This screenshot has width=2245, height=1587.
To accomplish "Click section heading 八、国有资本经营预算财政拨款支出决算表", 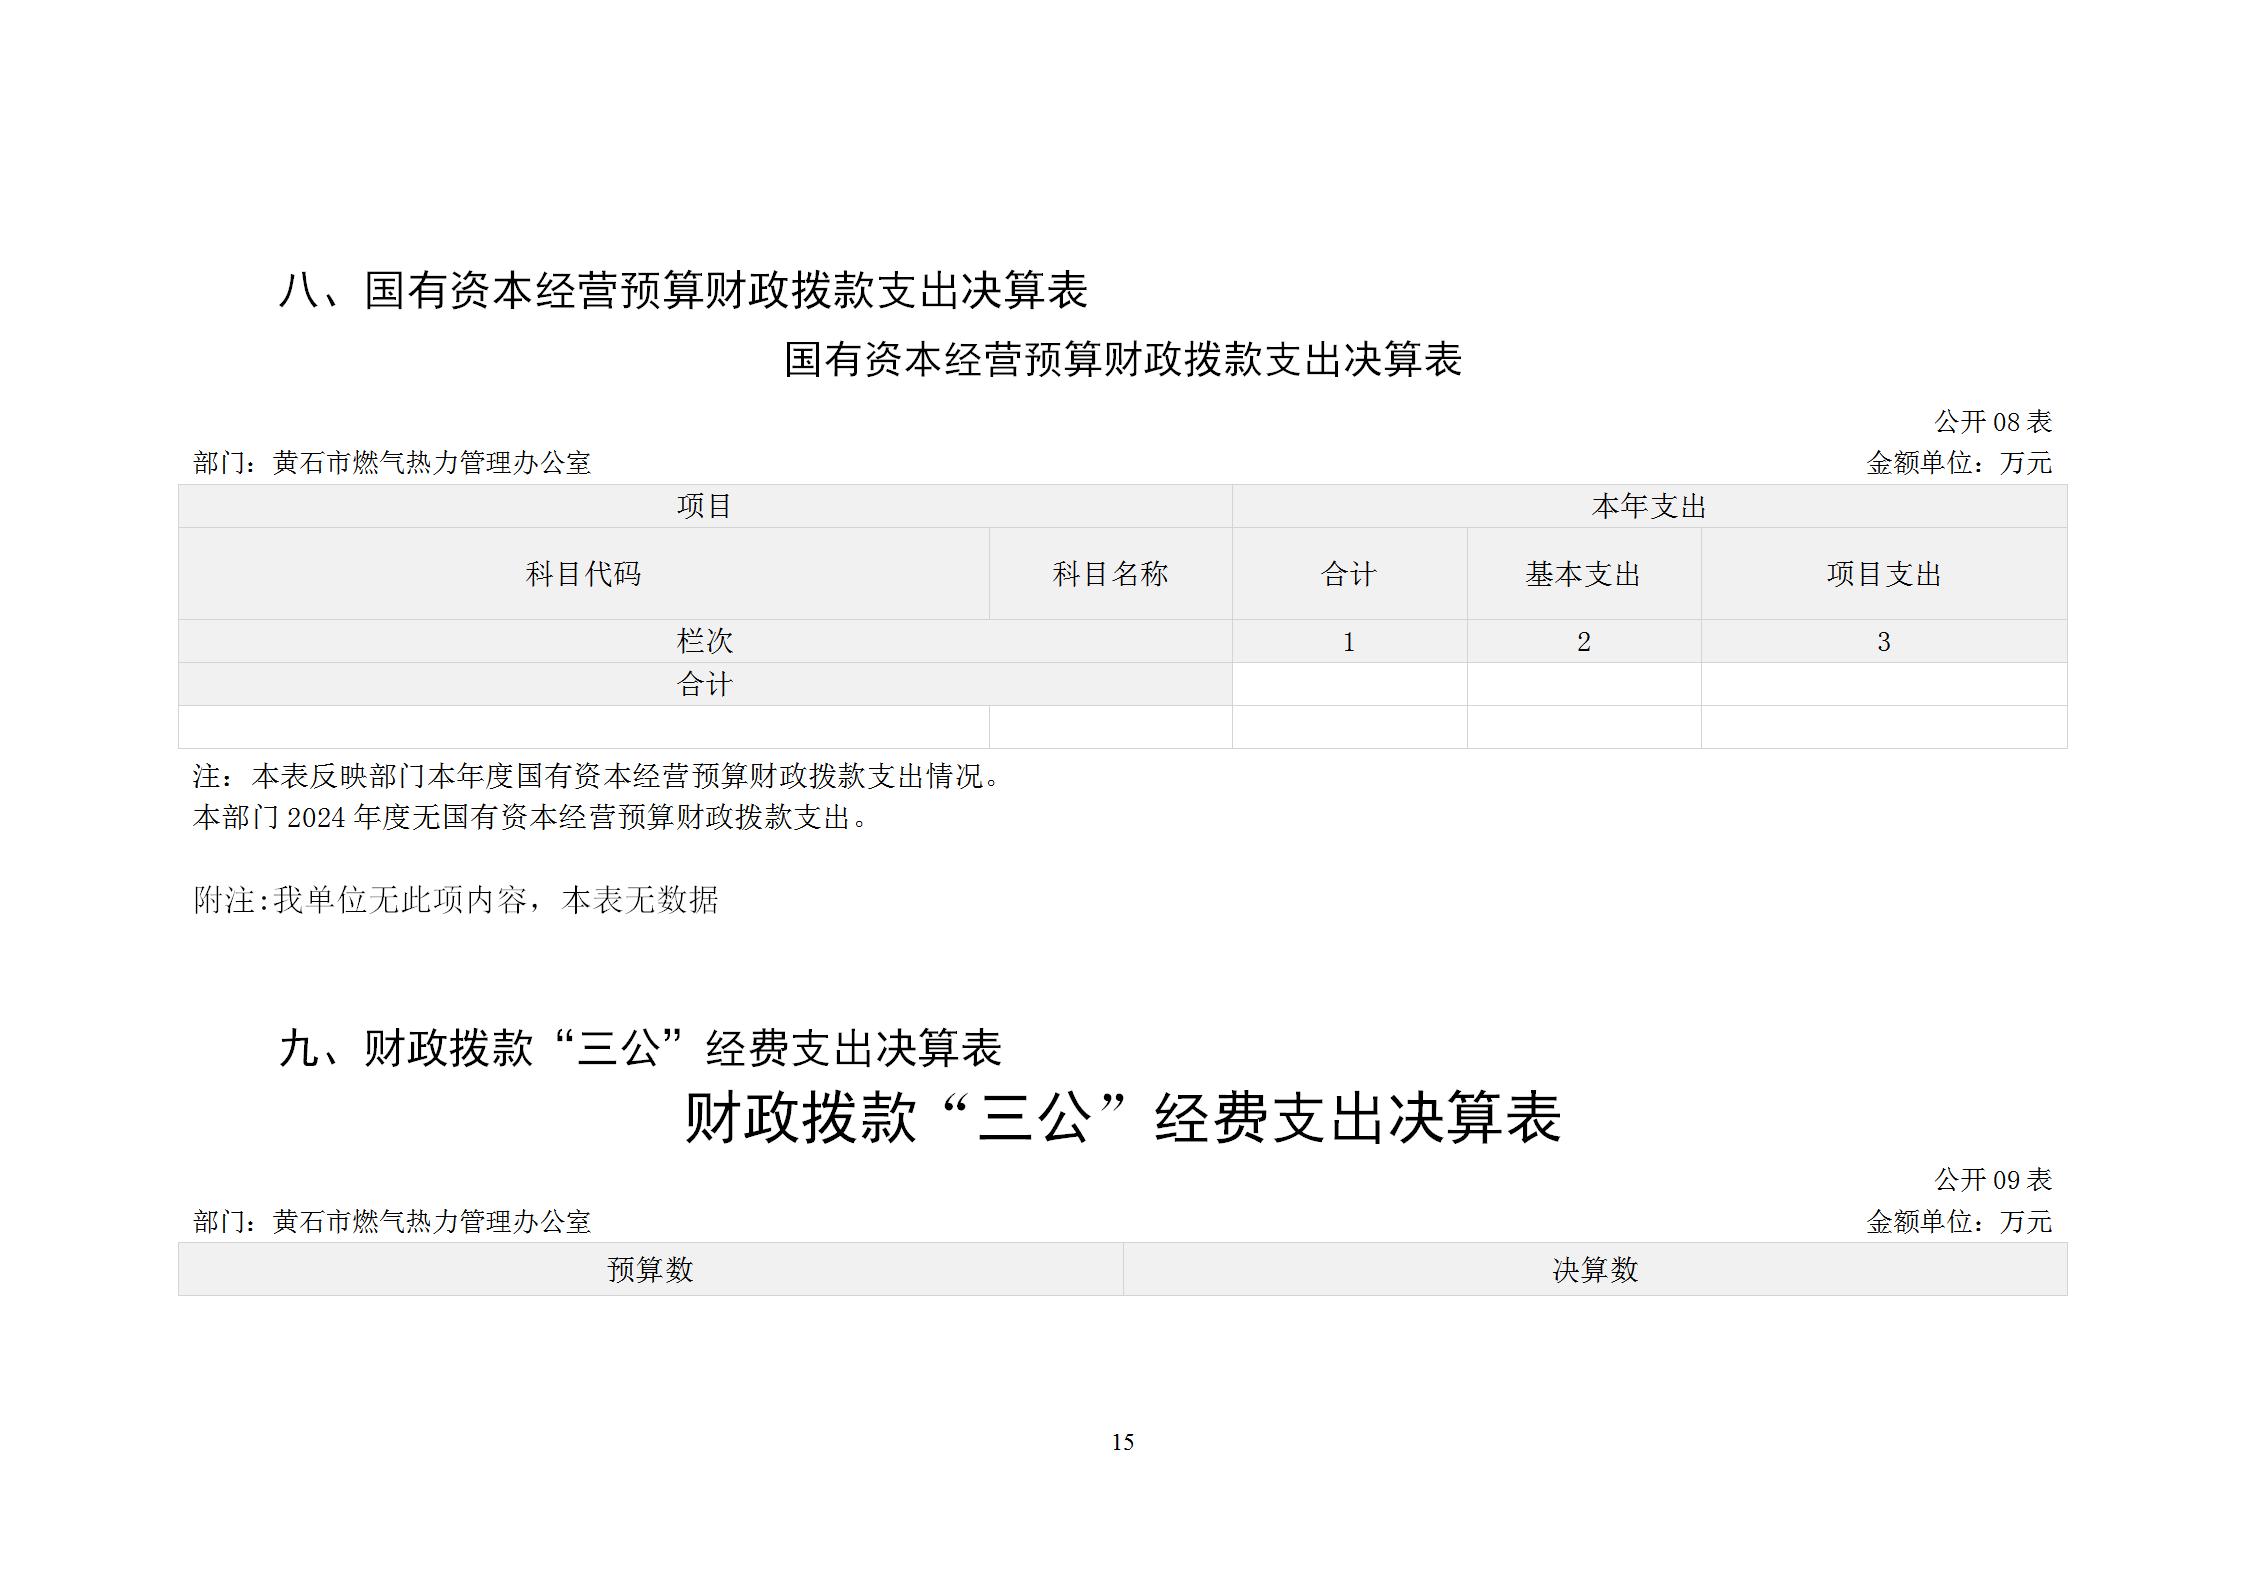I will pyautogui.click(x=683, y=291).
